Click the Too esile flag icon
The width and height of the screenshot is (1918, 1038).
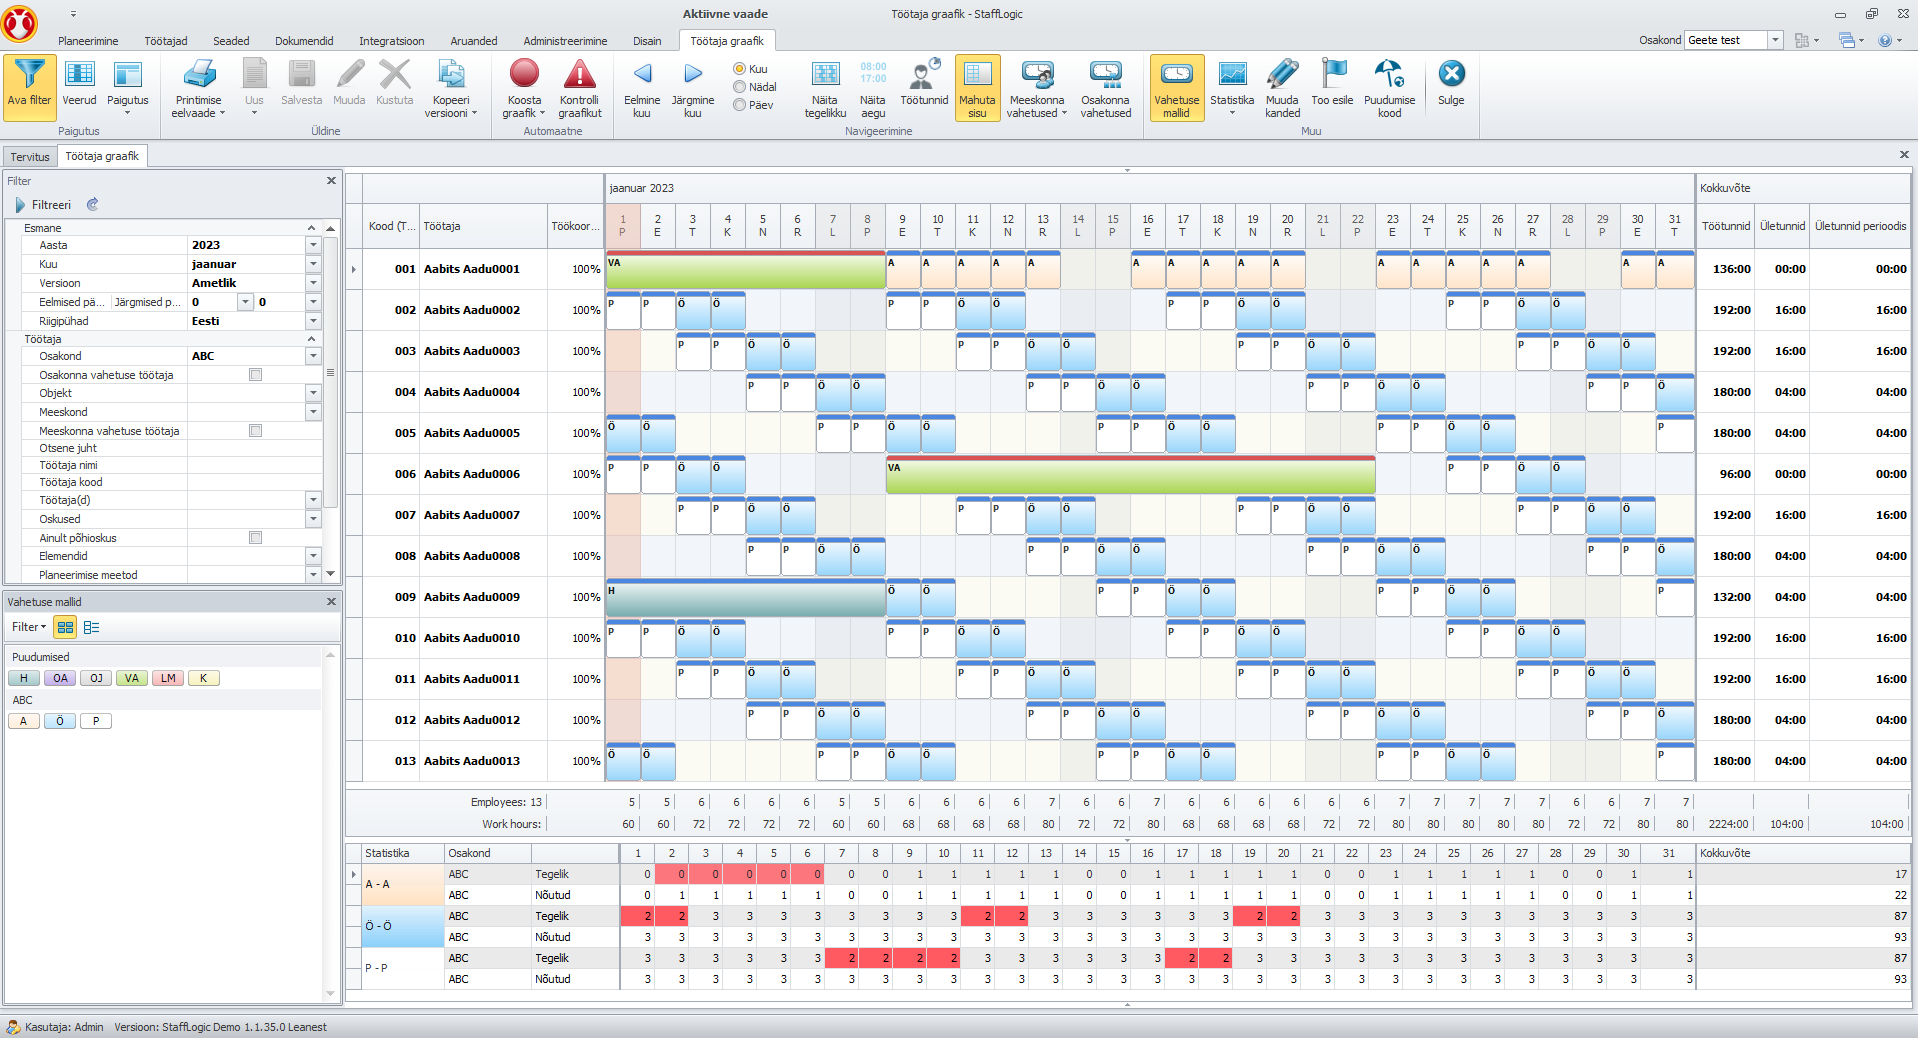point(1333,75)
